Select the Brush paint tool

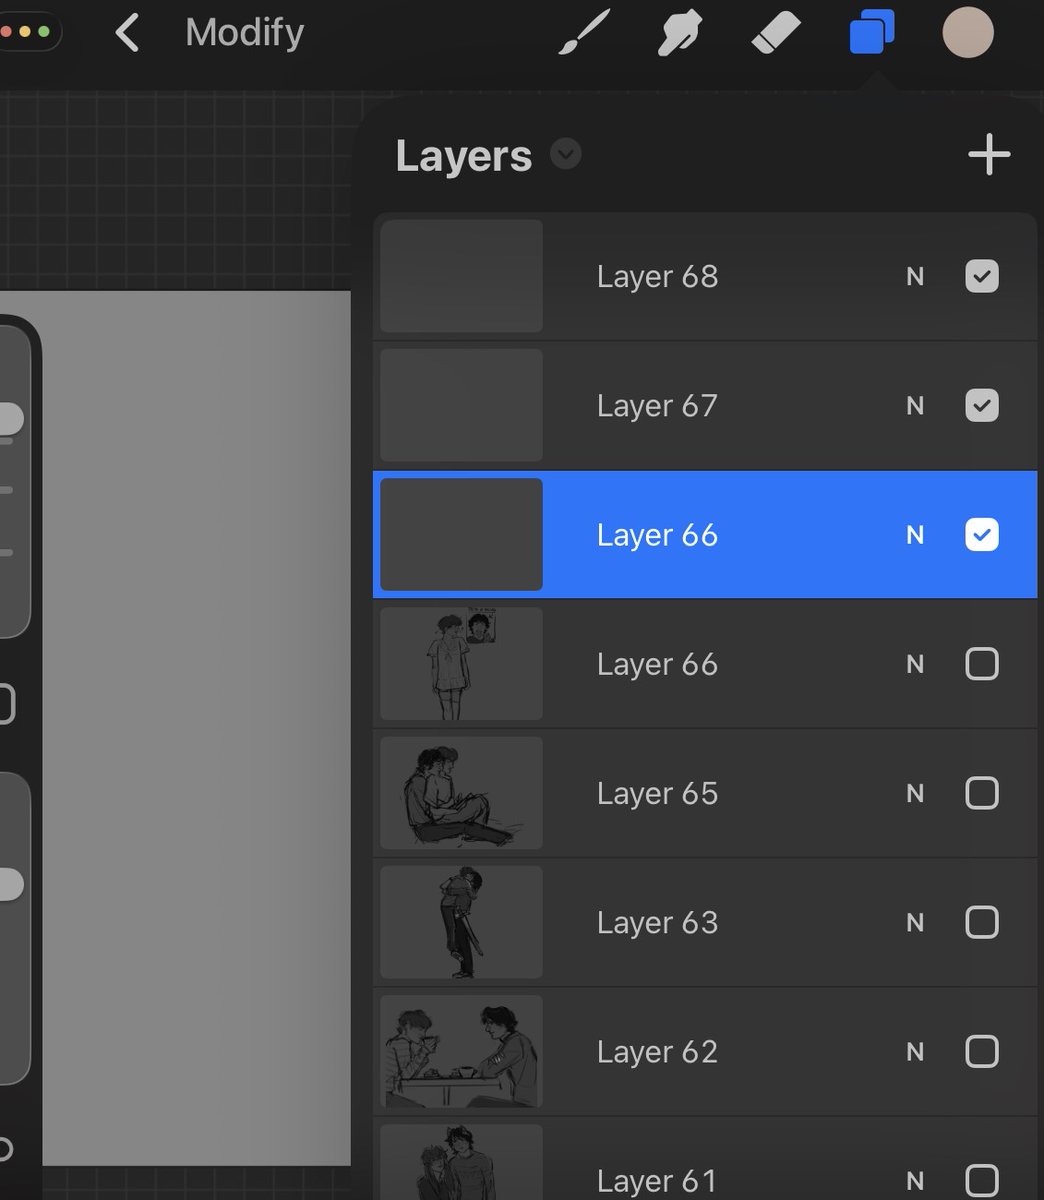pyautogui.click(x=583, y=33)
